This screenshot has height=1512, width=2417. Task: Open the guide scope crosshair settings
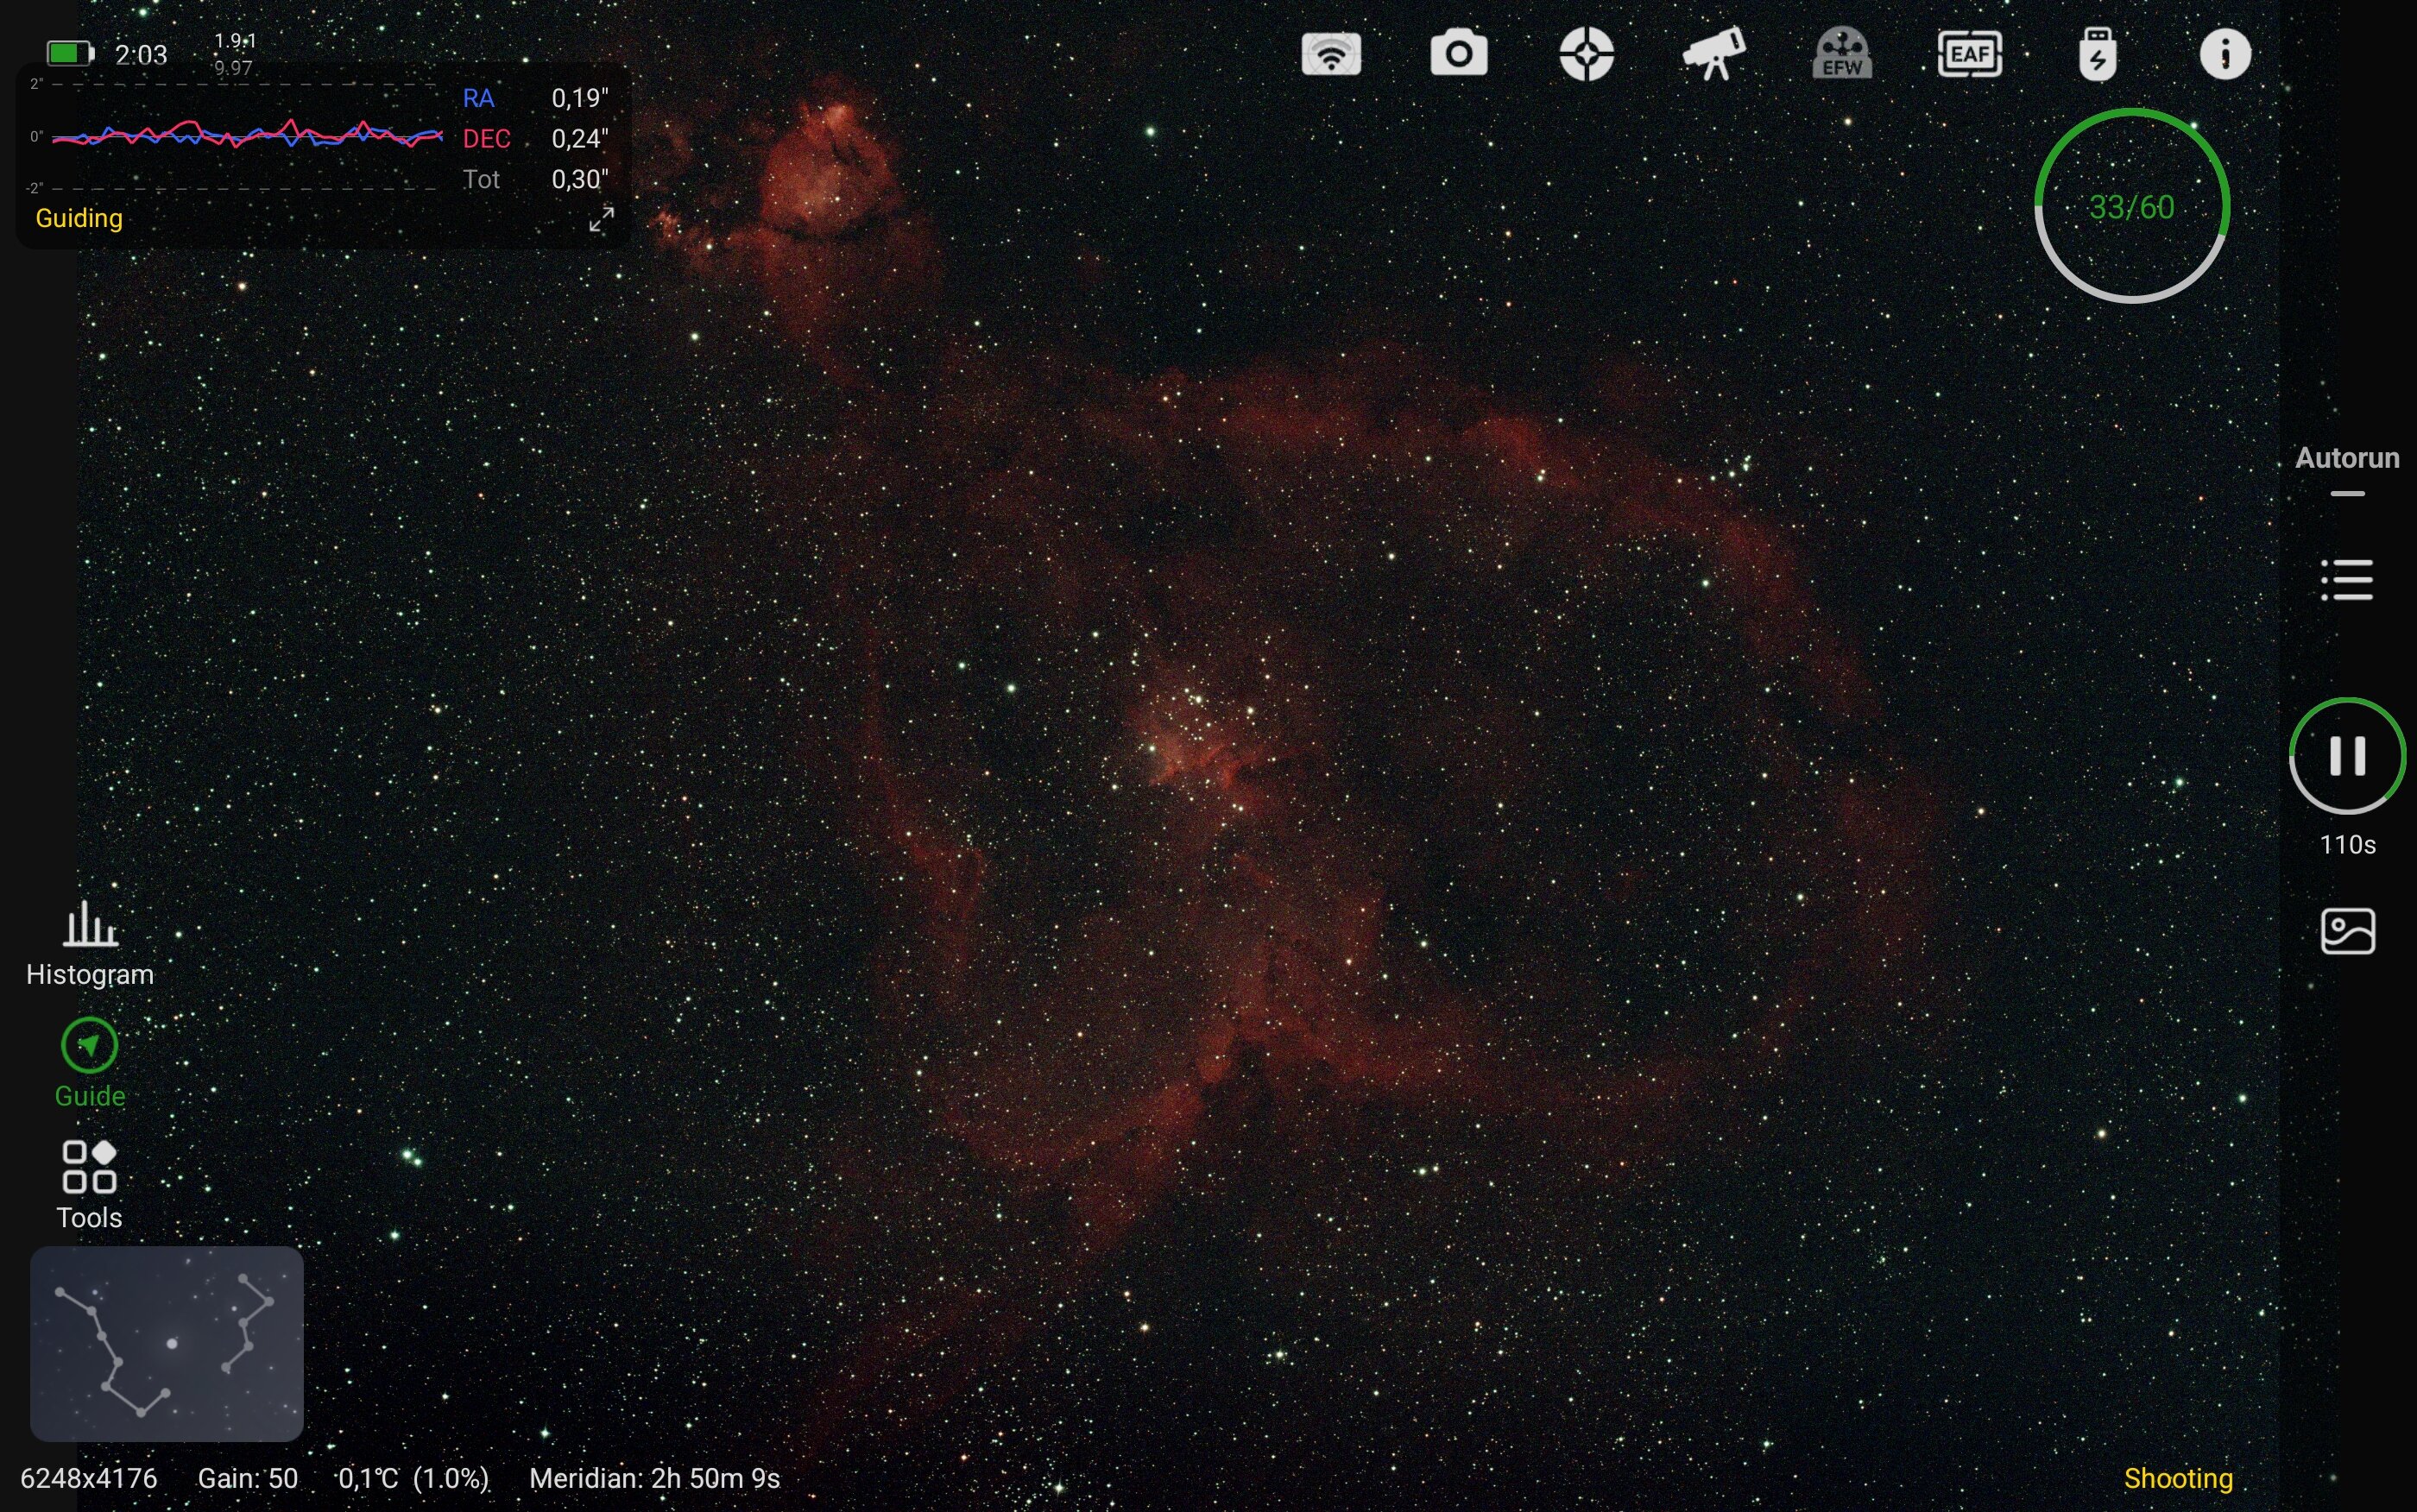1586,54
